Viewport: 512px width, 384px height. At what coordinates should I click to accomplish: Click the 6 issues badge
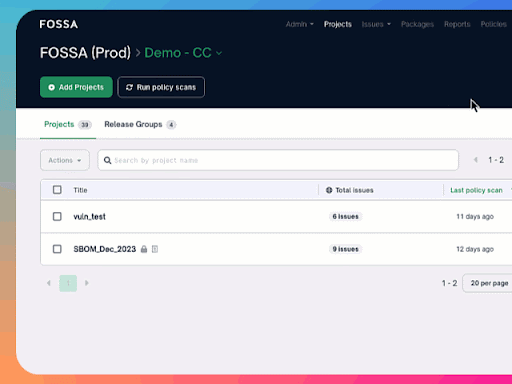pyautogui.click(x=345, y=216)
